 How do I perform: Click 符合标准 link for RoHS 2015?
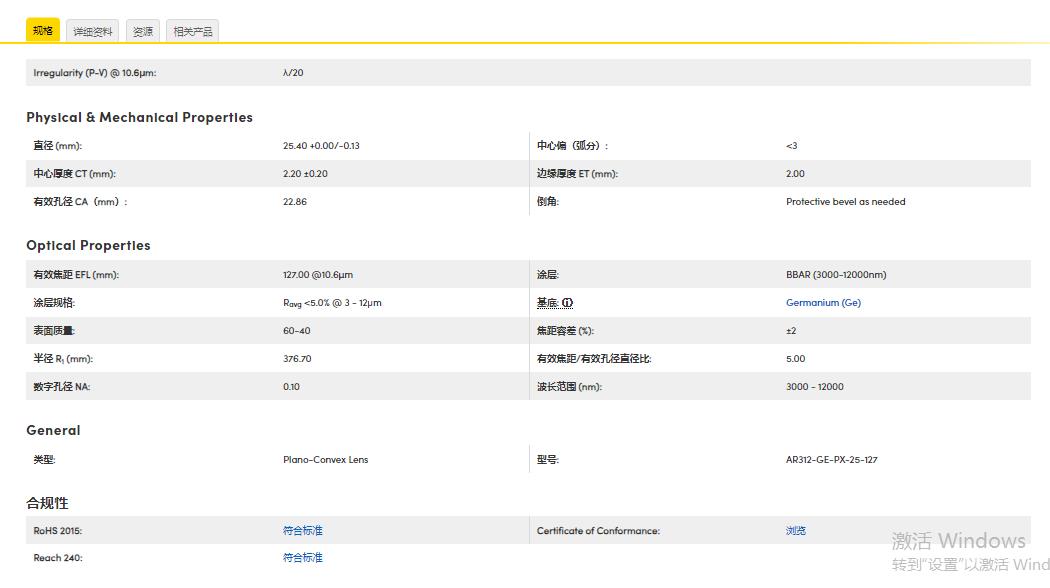pyautogui.click(x=303, y=531)
